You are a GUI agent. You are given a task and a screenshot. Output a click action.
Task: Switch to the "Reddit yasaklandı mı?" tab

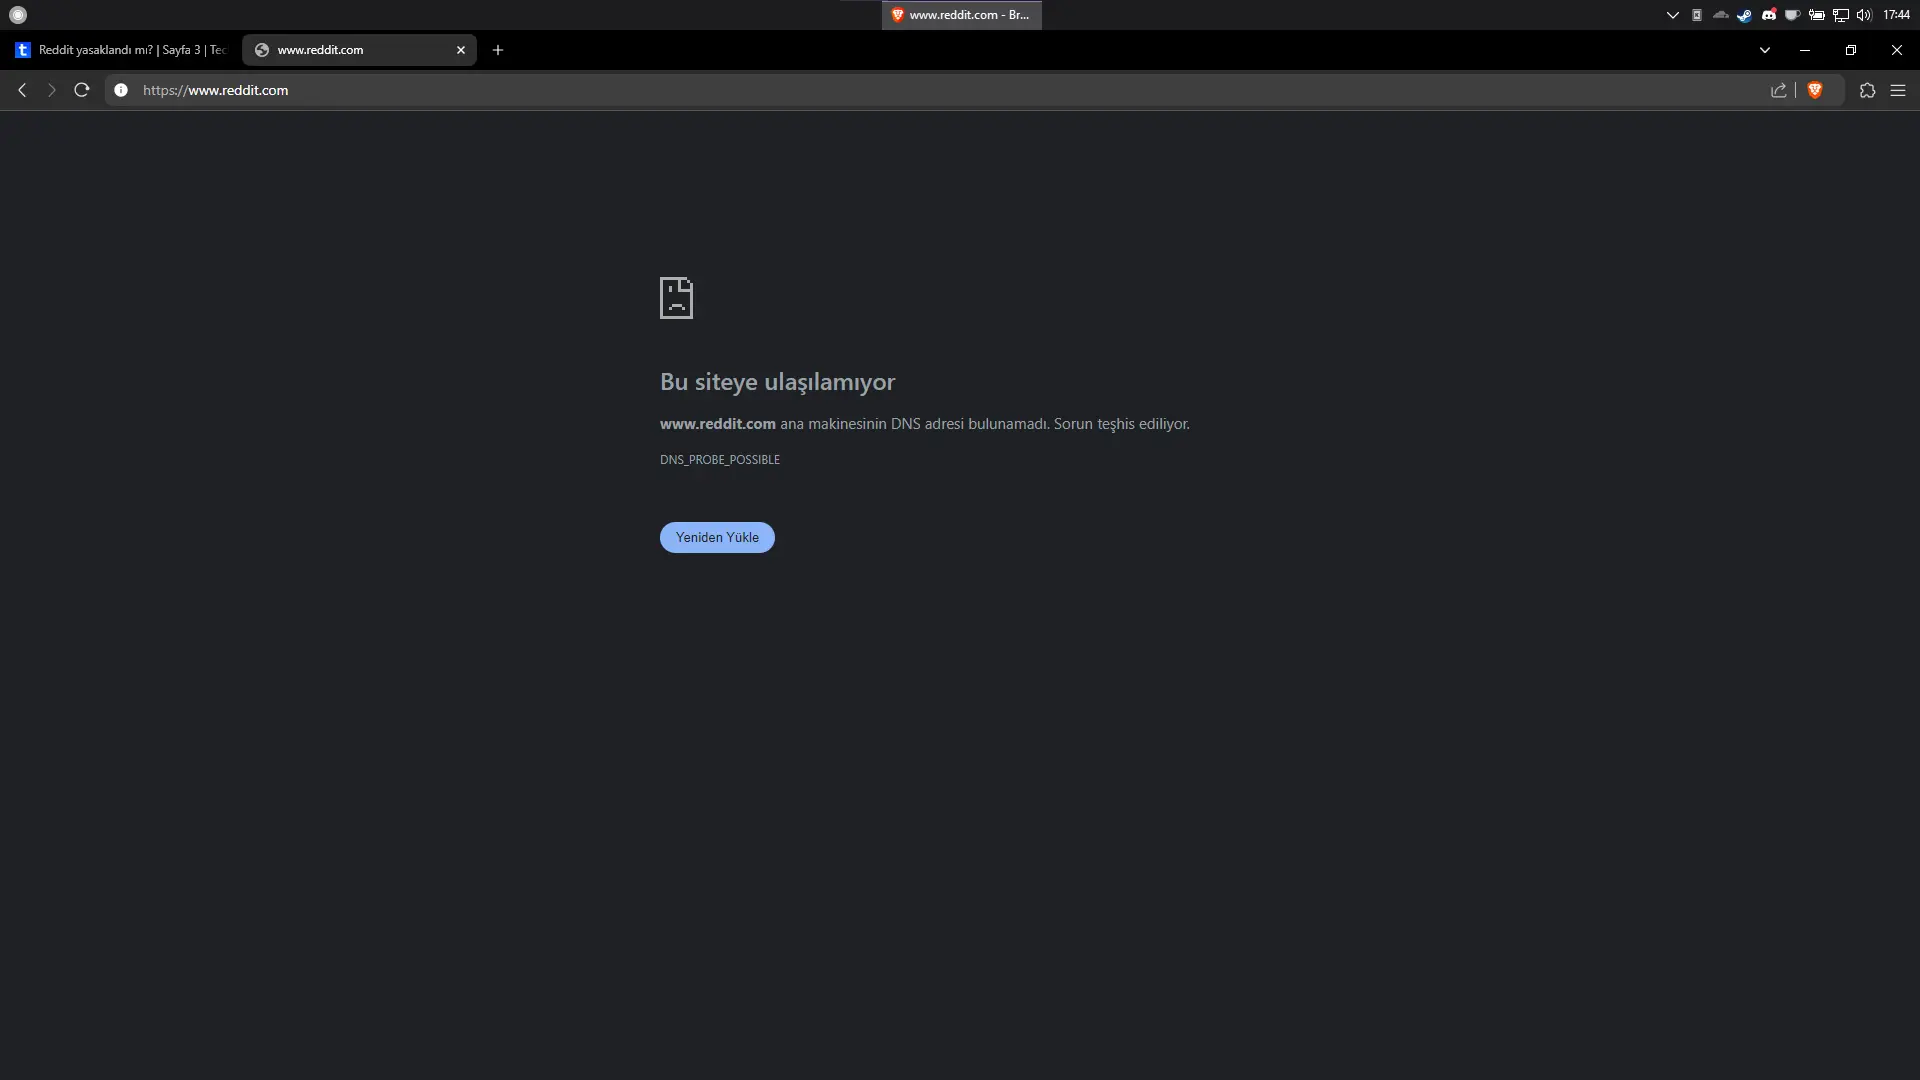click(x=121, y=50)
